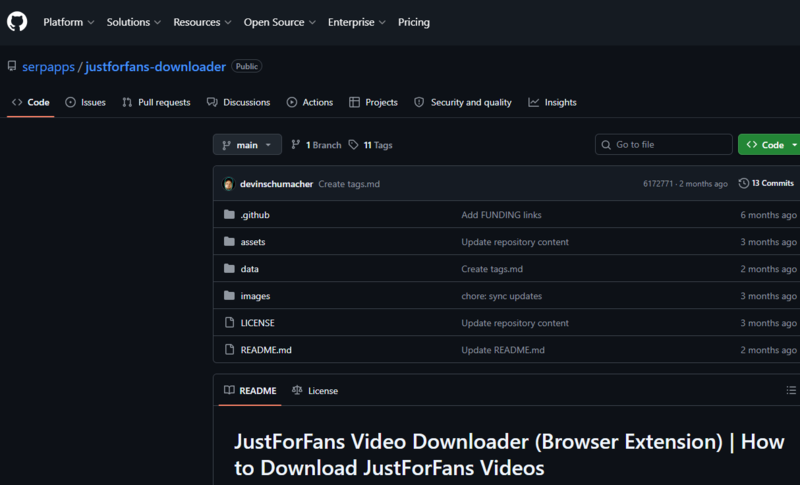Click the JustForFans Video Downloader README heading
The image size is (800, 485).
pos(509,455)
